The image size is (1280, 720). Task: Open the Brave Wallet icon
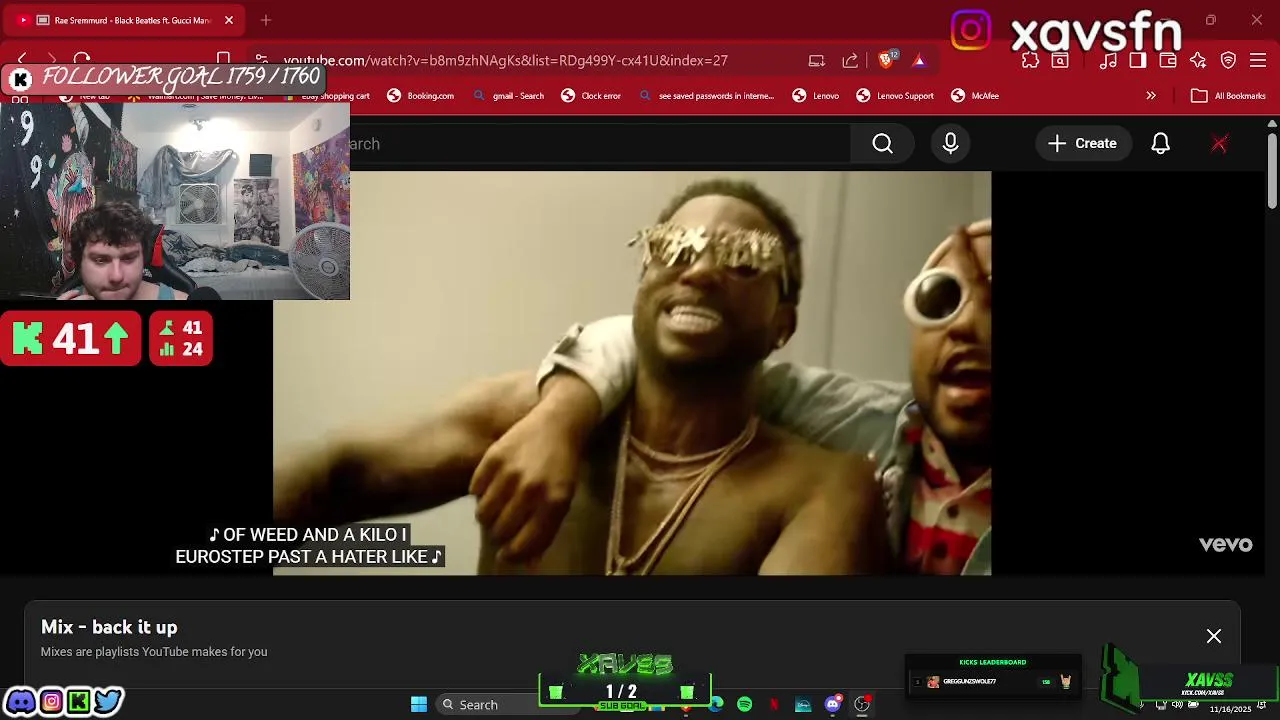[x=1168, y=60]
